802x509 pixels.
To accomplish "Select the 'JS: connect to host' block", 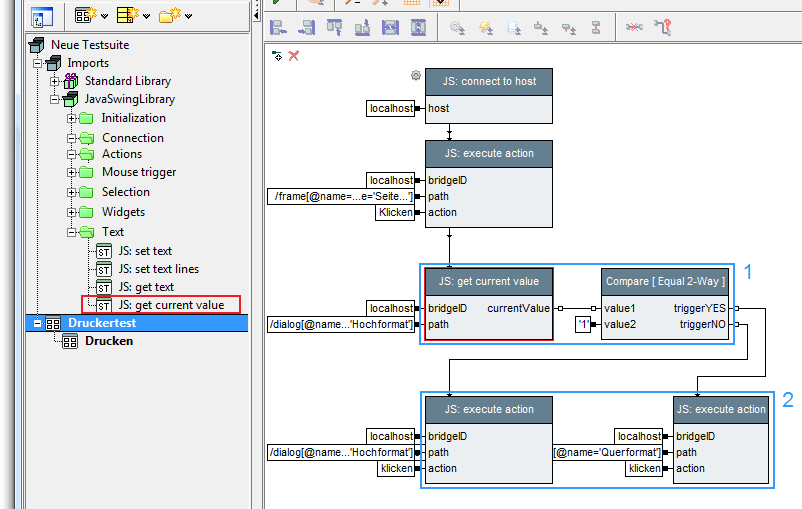I will (x=489, y=82).
